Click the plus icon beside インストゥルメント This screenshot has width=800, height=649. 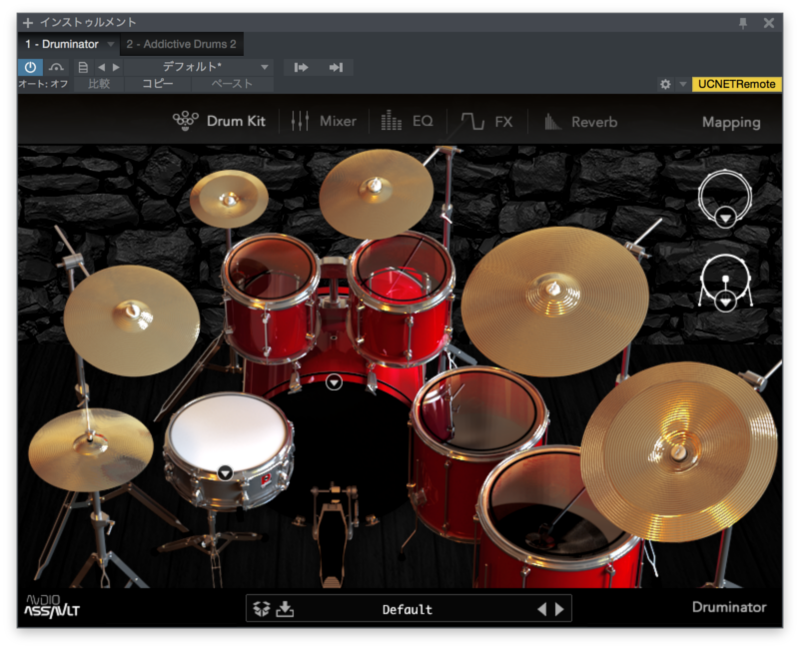(28, 22)
